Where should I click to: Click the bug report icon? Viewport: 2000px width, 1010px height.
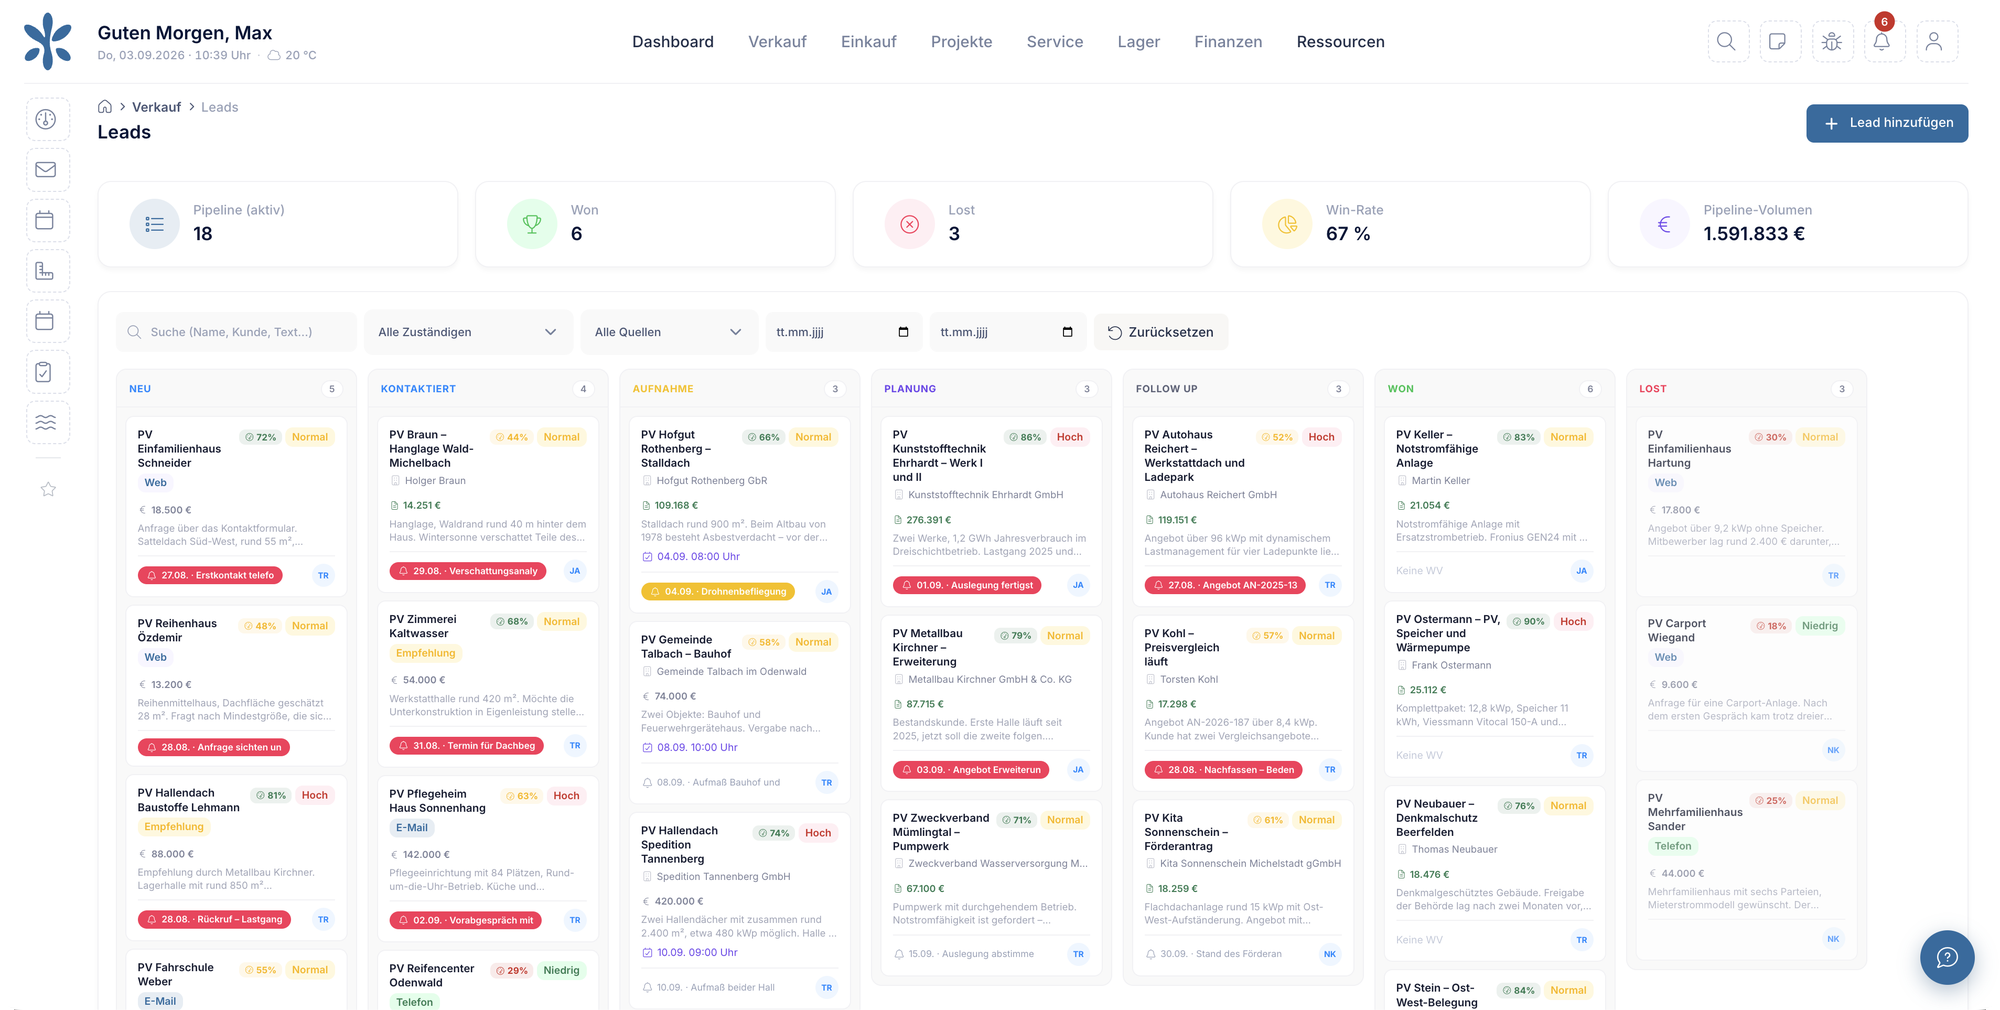point(1831,42)
